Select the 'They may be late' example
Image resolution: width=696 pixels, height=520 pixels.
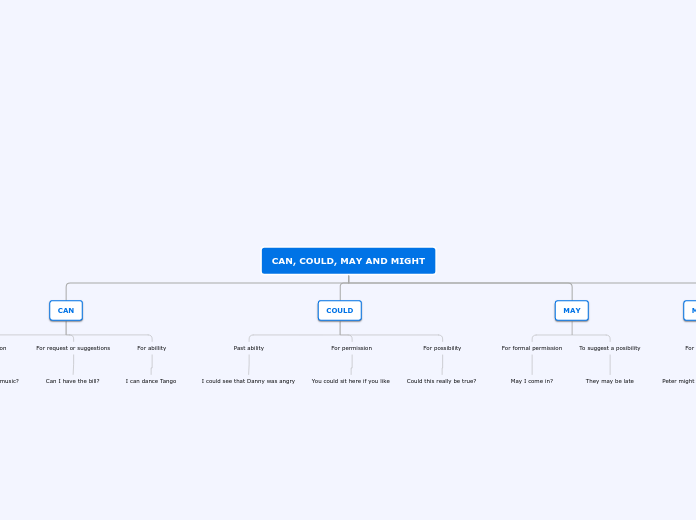point(610,381)
